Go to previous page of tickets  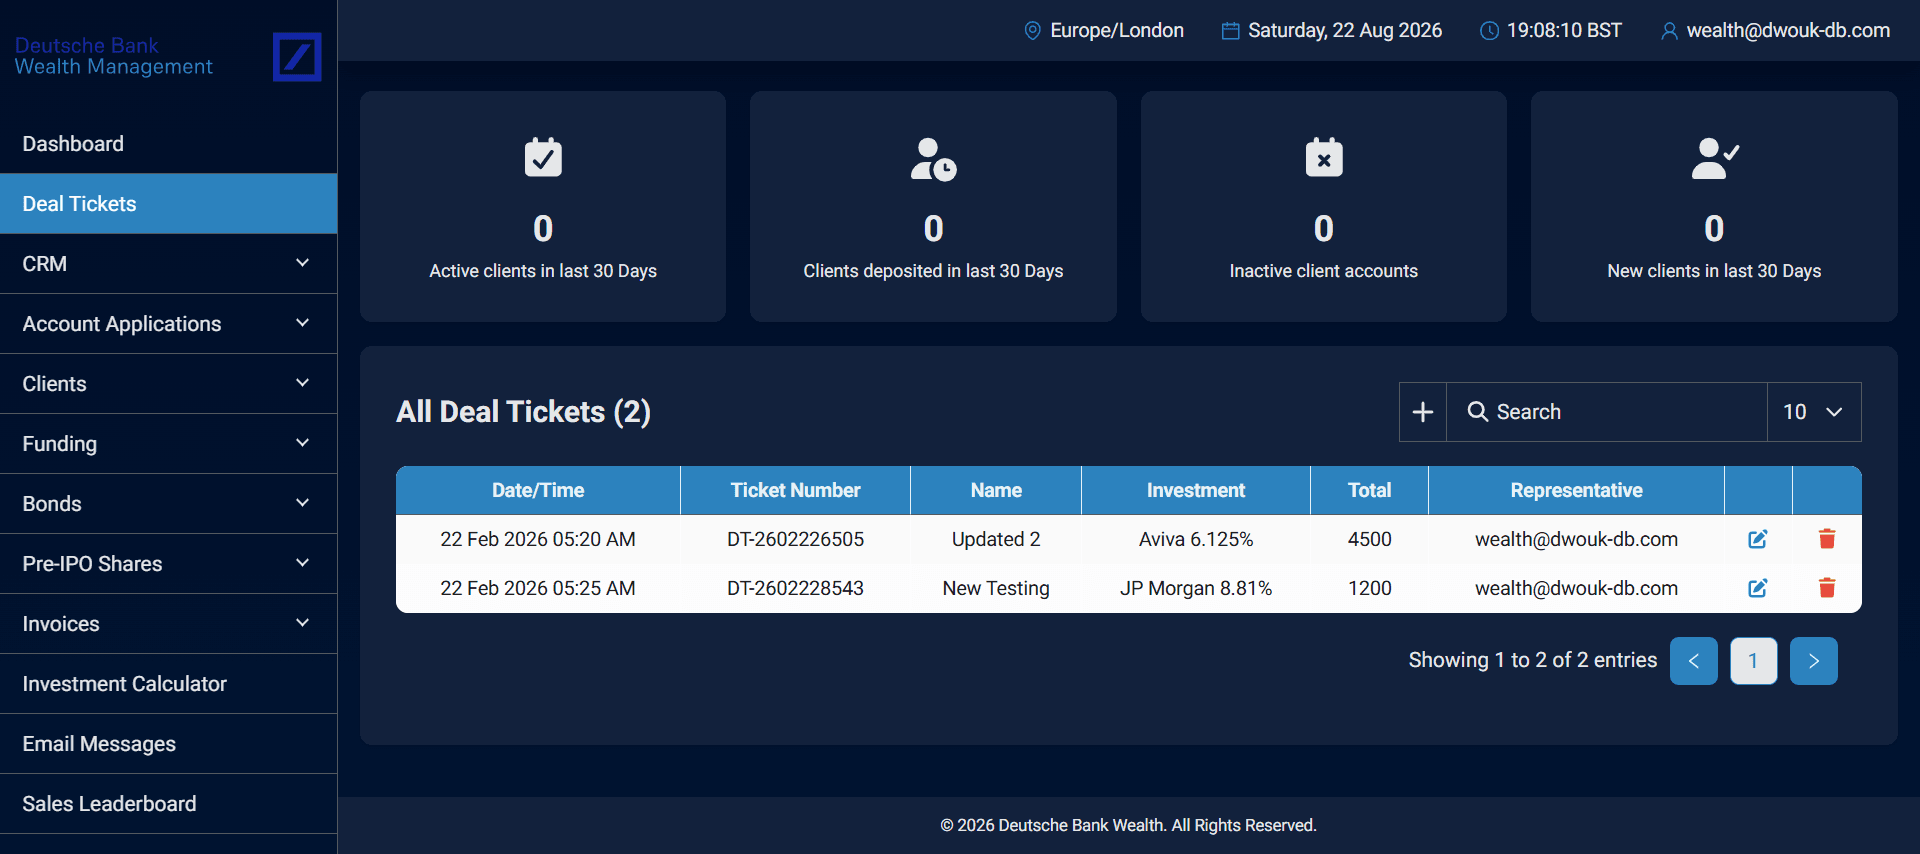(x=1694, y=661)
